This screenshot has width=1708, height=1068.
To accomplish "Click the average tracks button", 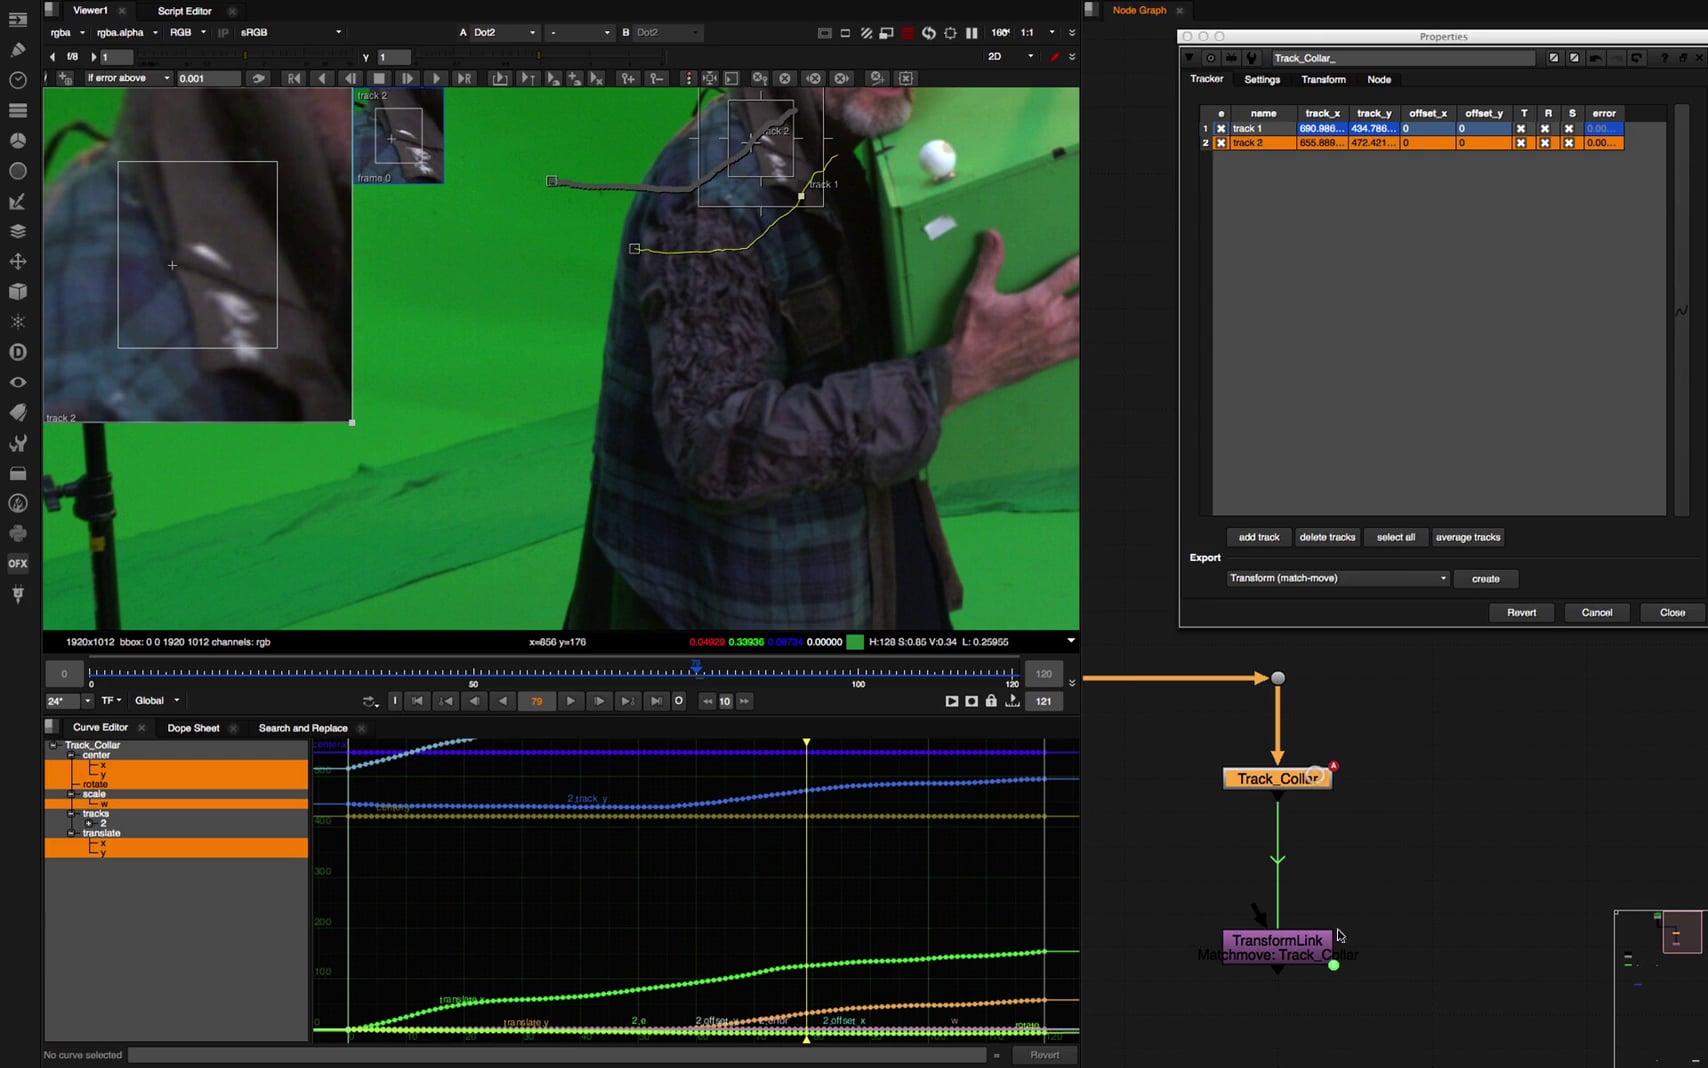I will coord(1468,537).
